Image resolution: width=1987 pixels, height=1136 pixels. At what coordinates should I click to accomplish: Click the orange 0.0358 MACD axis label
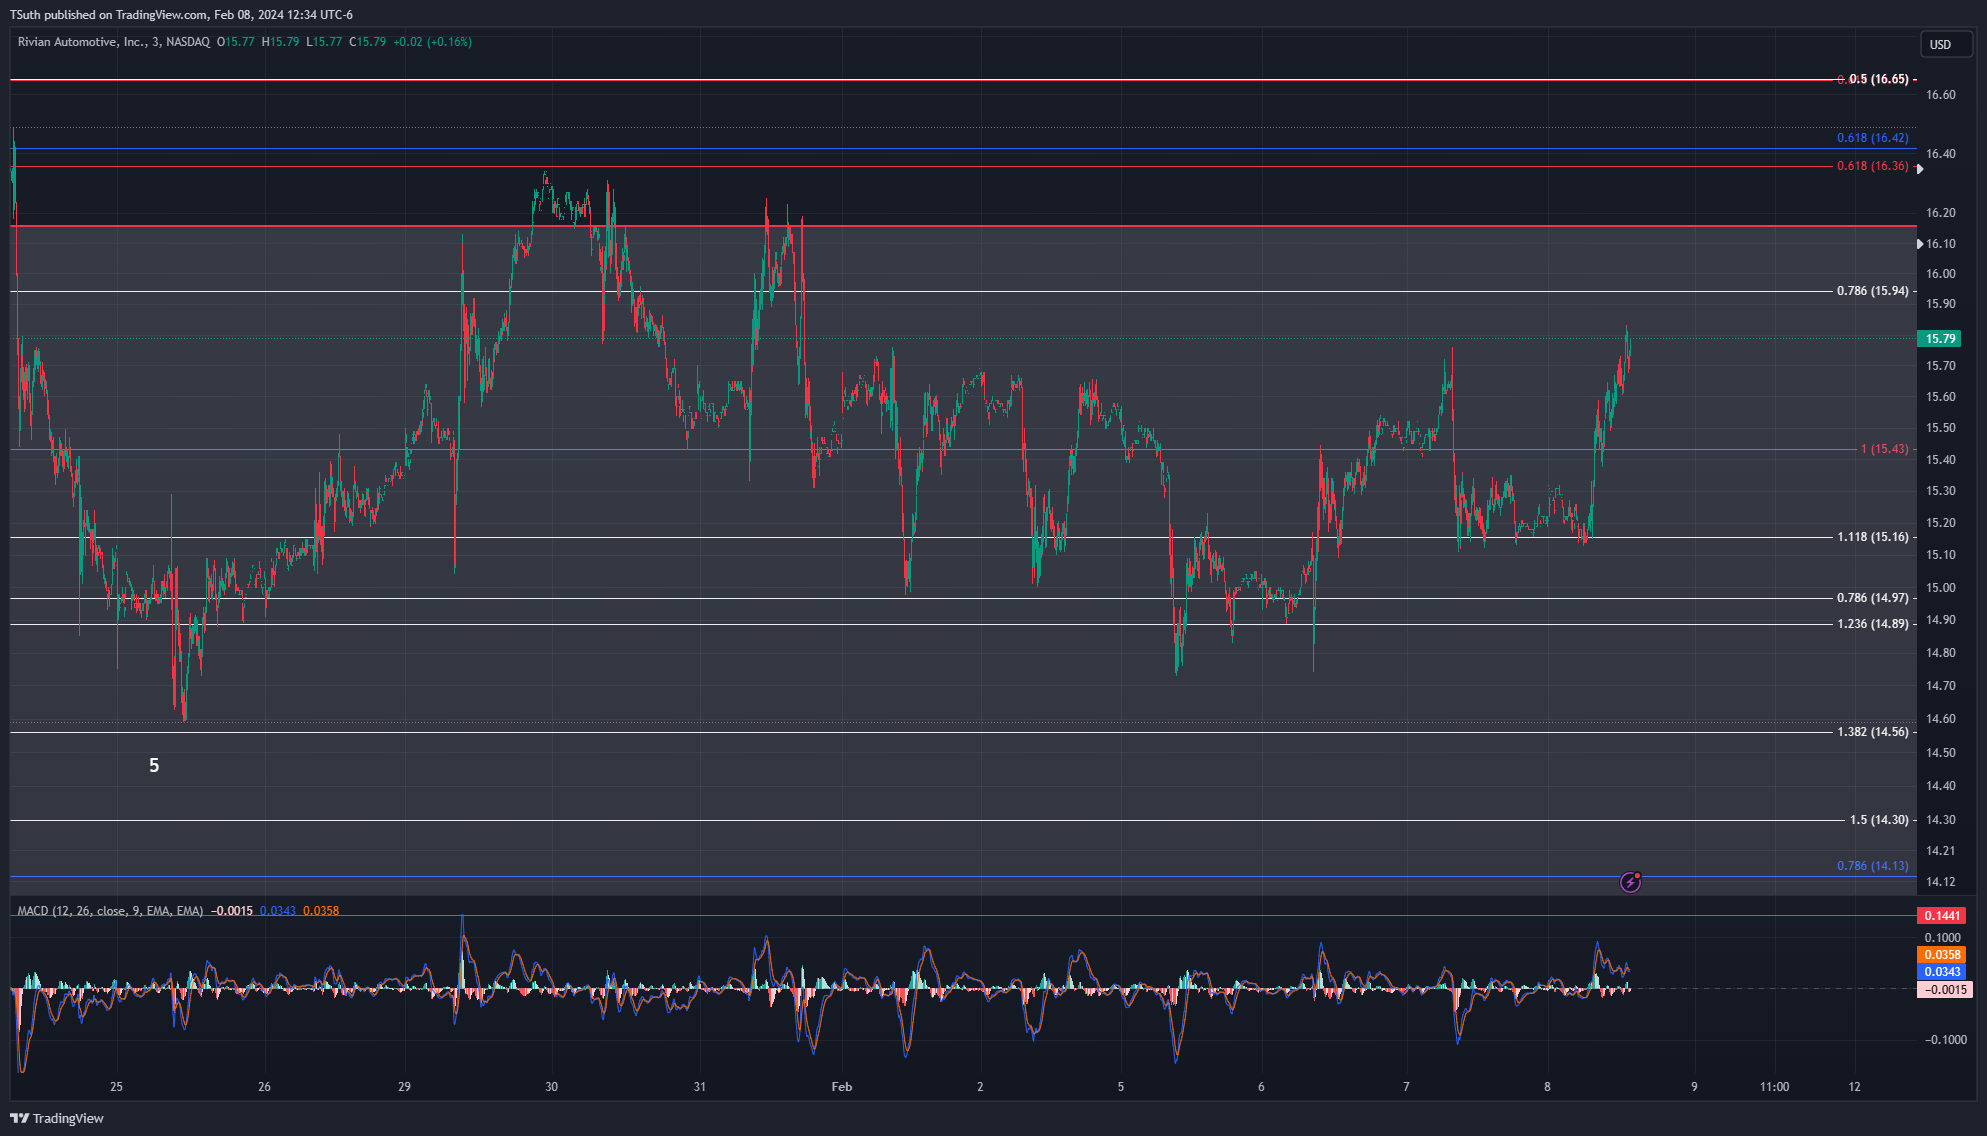click(x=1941, y=955)
